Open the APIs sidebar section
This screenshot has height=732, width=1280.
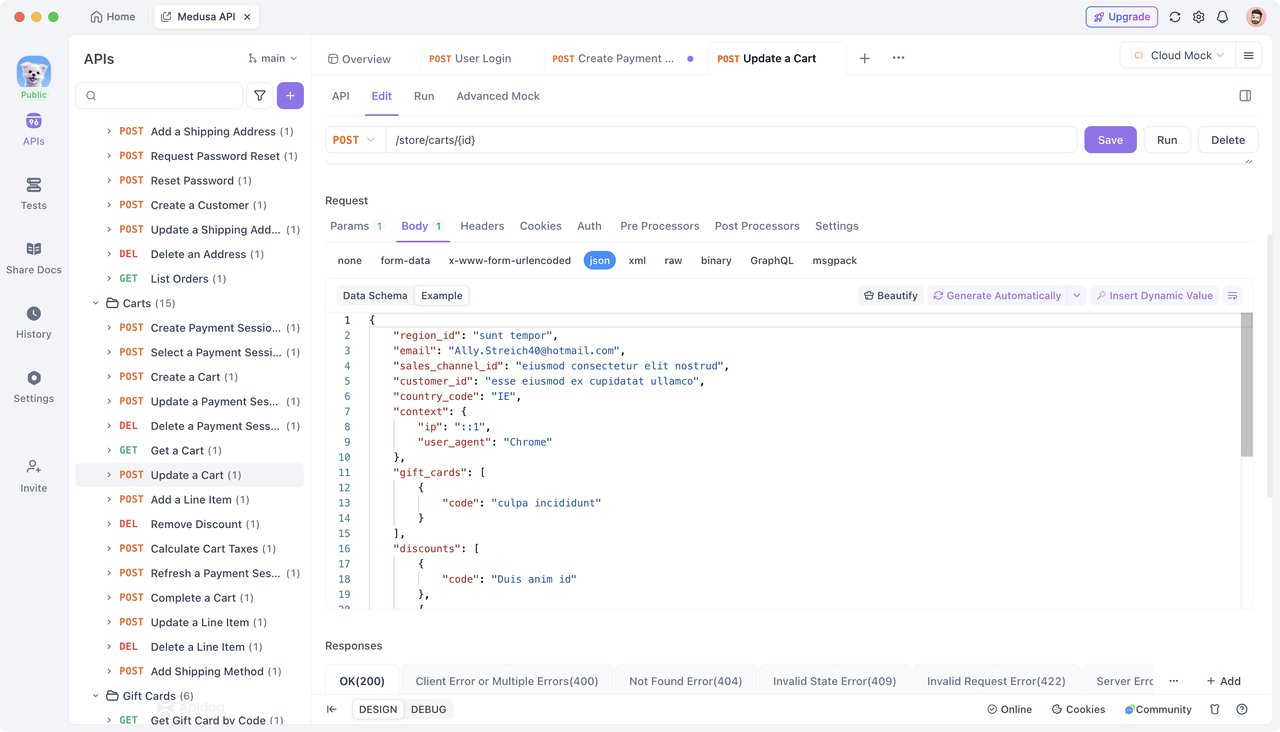pyautogui.click(x=33, y=129)
